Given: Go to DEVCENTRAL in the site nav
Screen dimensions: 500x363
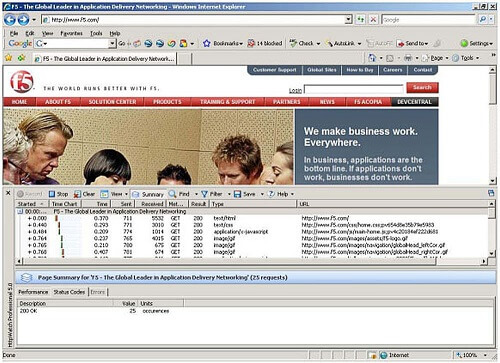Looking at the screenshot, I should click(x=414, y=102).
